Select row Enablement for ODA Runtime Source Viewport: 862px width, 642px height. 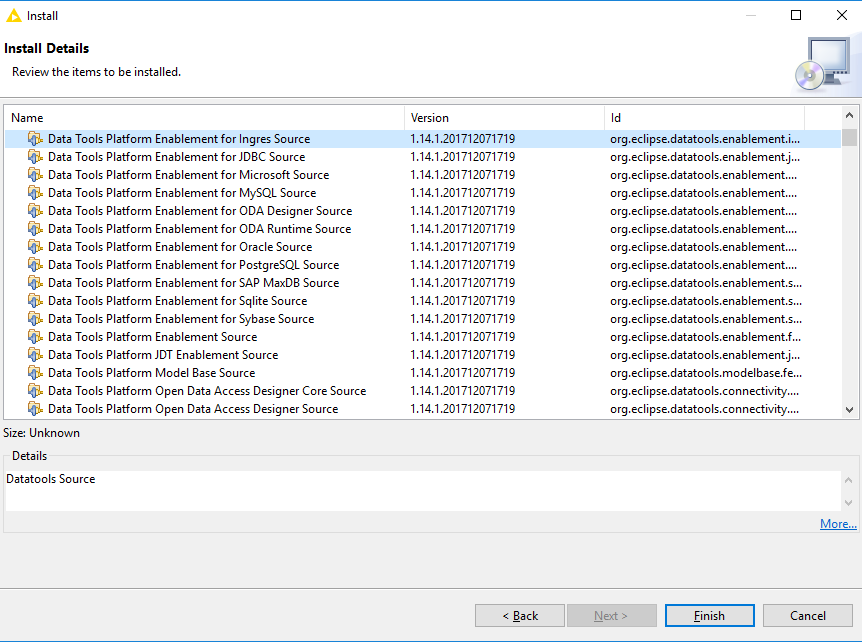[423, 229]
